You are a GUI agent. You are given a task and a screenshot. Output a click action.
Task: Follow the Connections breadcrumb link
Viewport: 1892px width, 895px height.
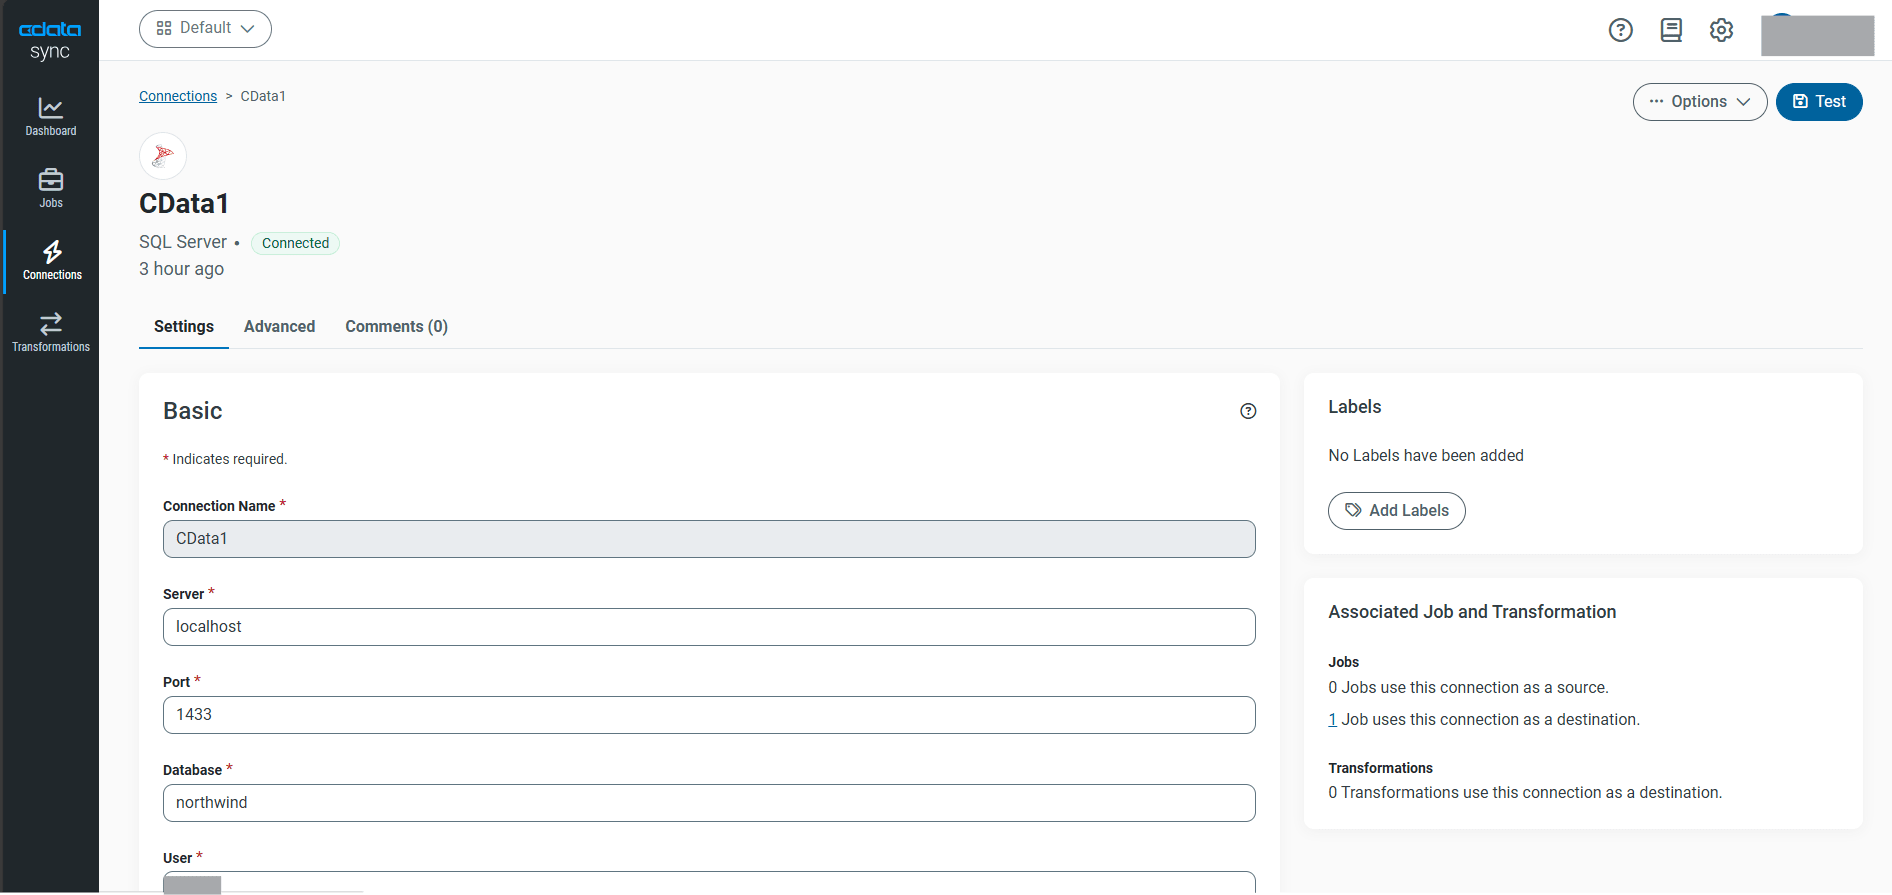(x=178, y=96)
